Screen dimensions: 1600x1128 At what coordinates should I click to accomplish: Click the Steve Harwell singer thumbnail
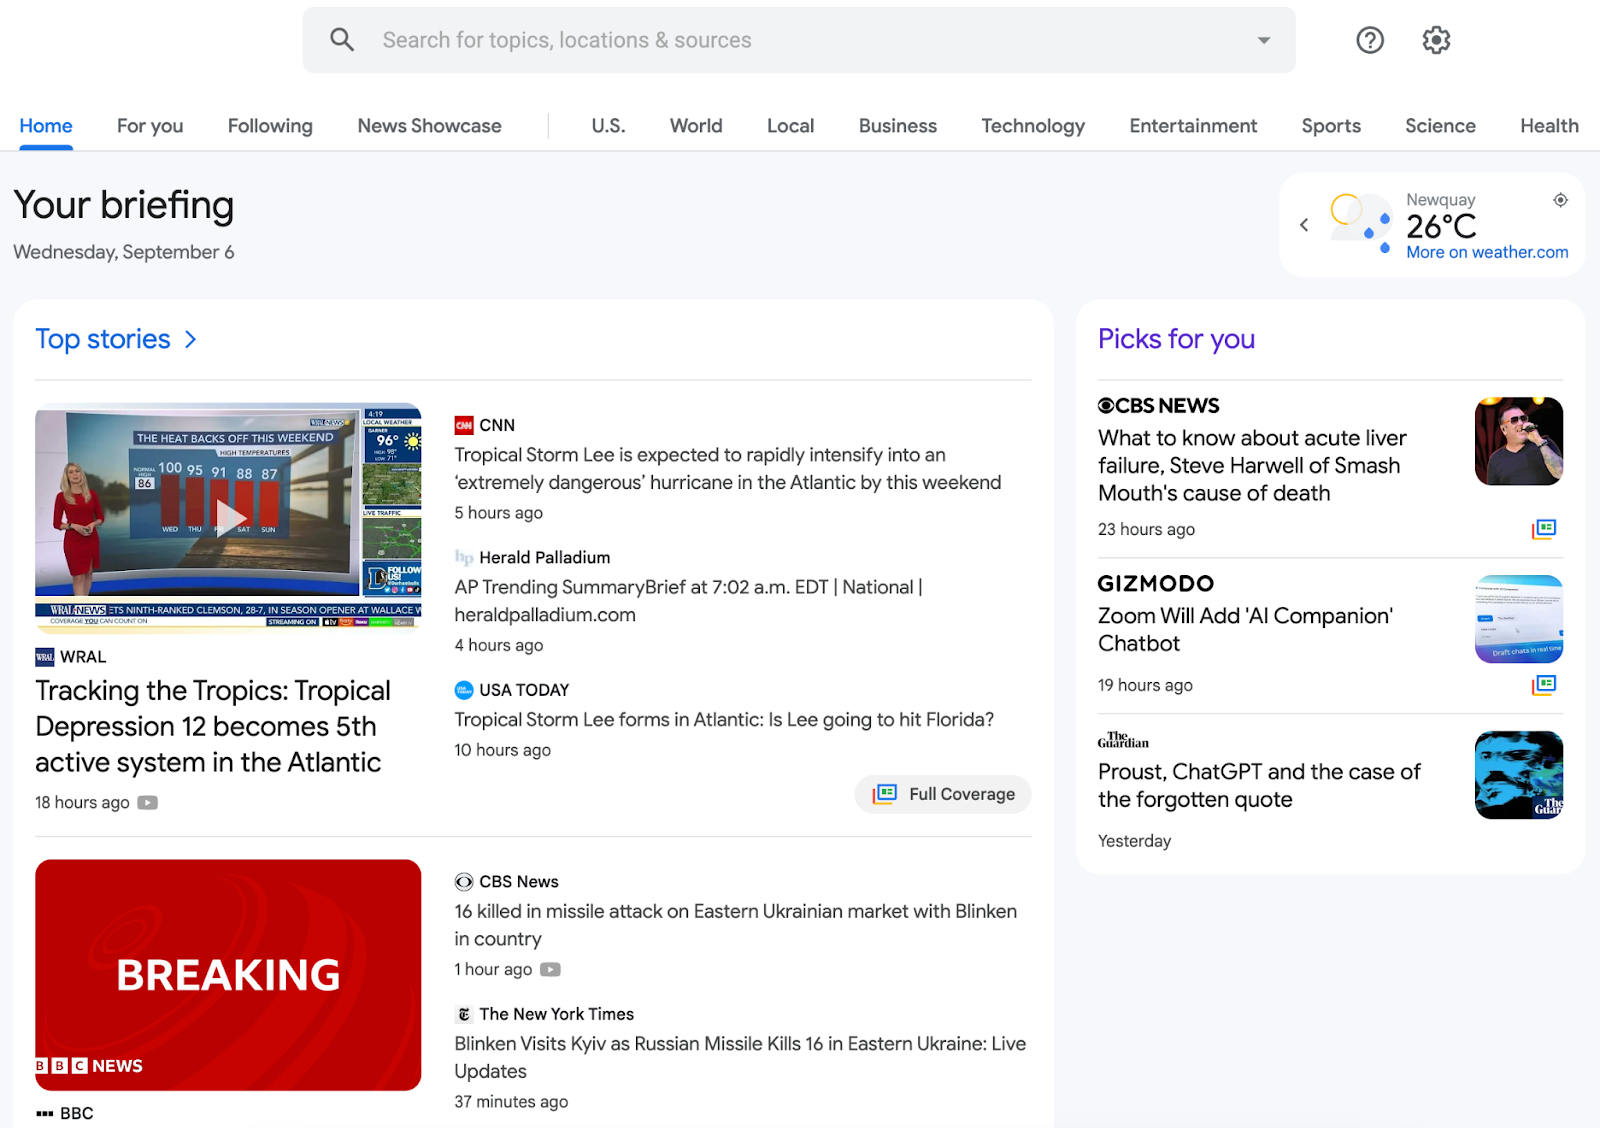1519,441
